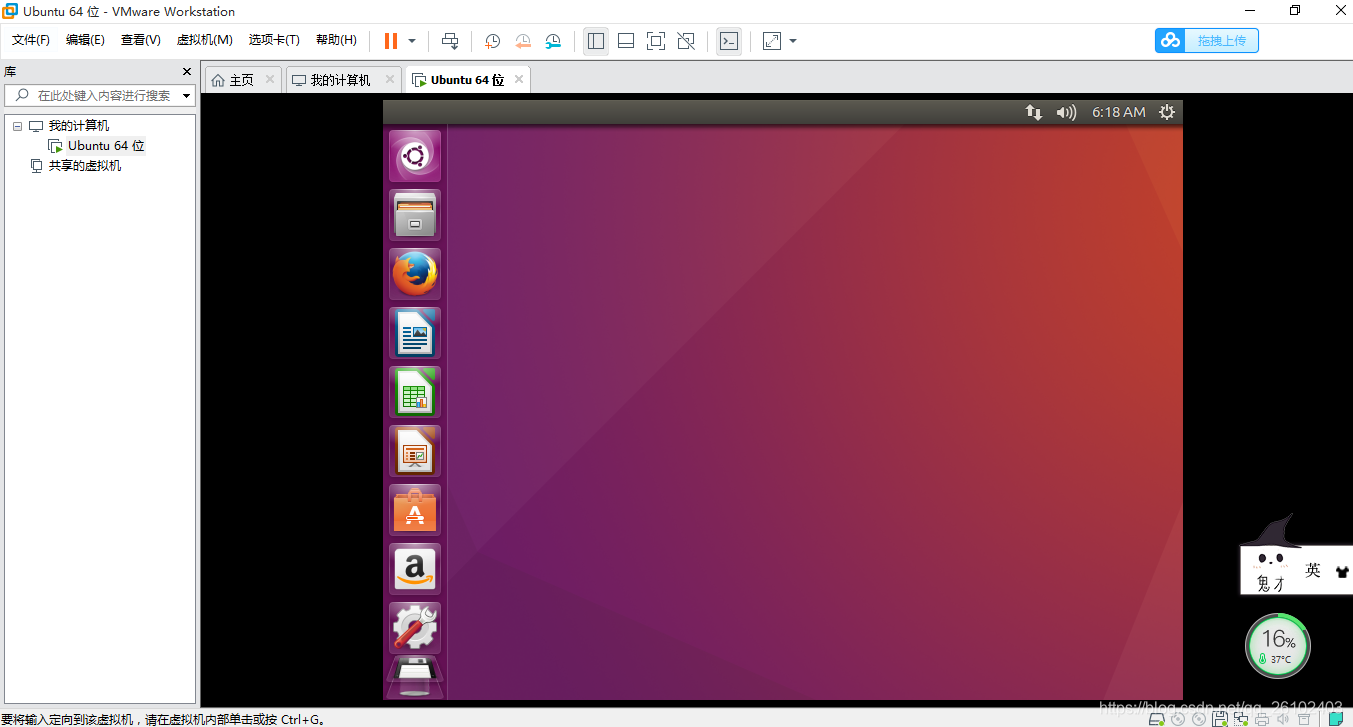Toggle the thumbnail bar view
The width and height of the screenshot is (1353, 727).
(x=626, y=41)
